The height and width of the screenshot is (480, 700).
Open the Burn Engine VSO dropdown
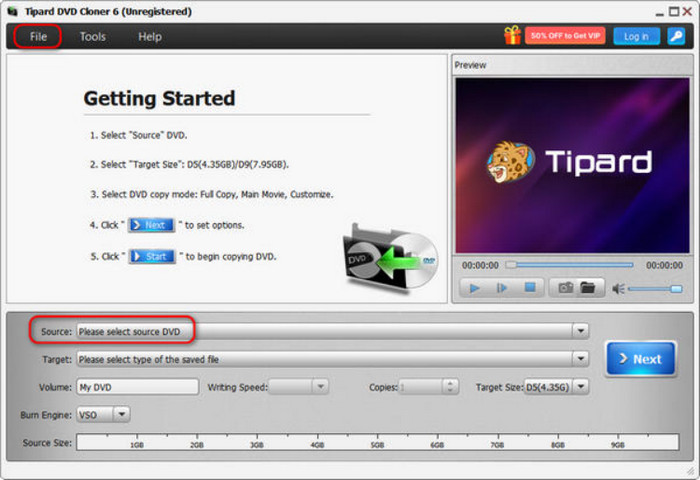coord(122,413)
